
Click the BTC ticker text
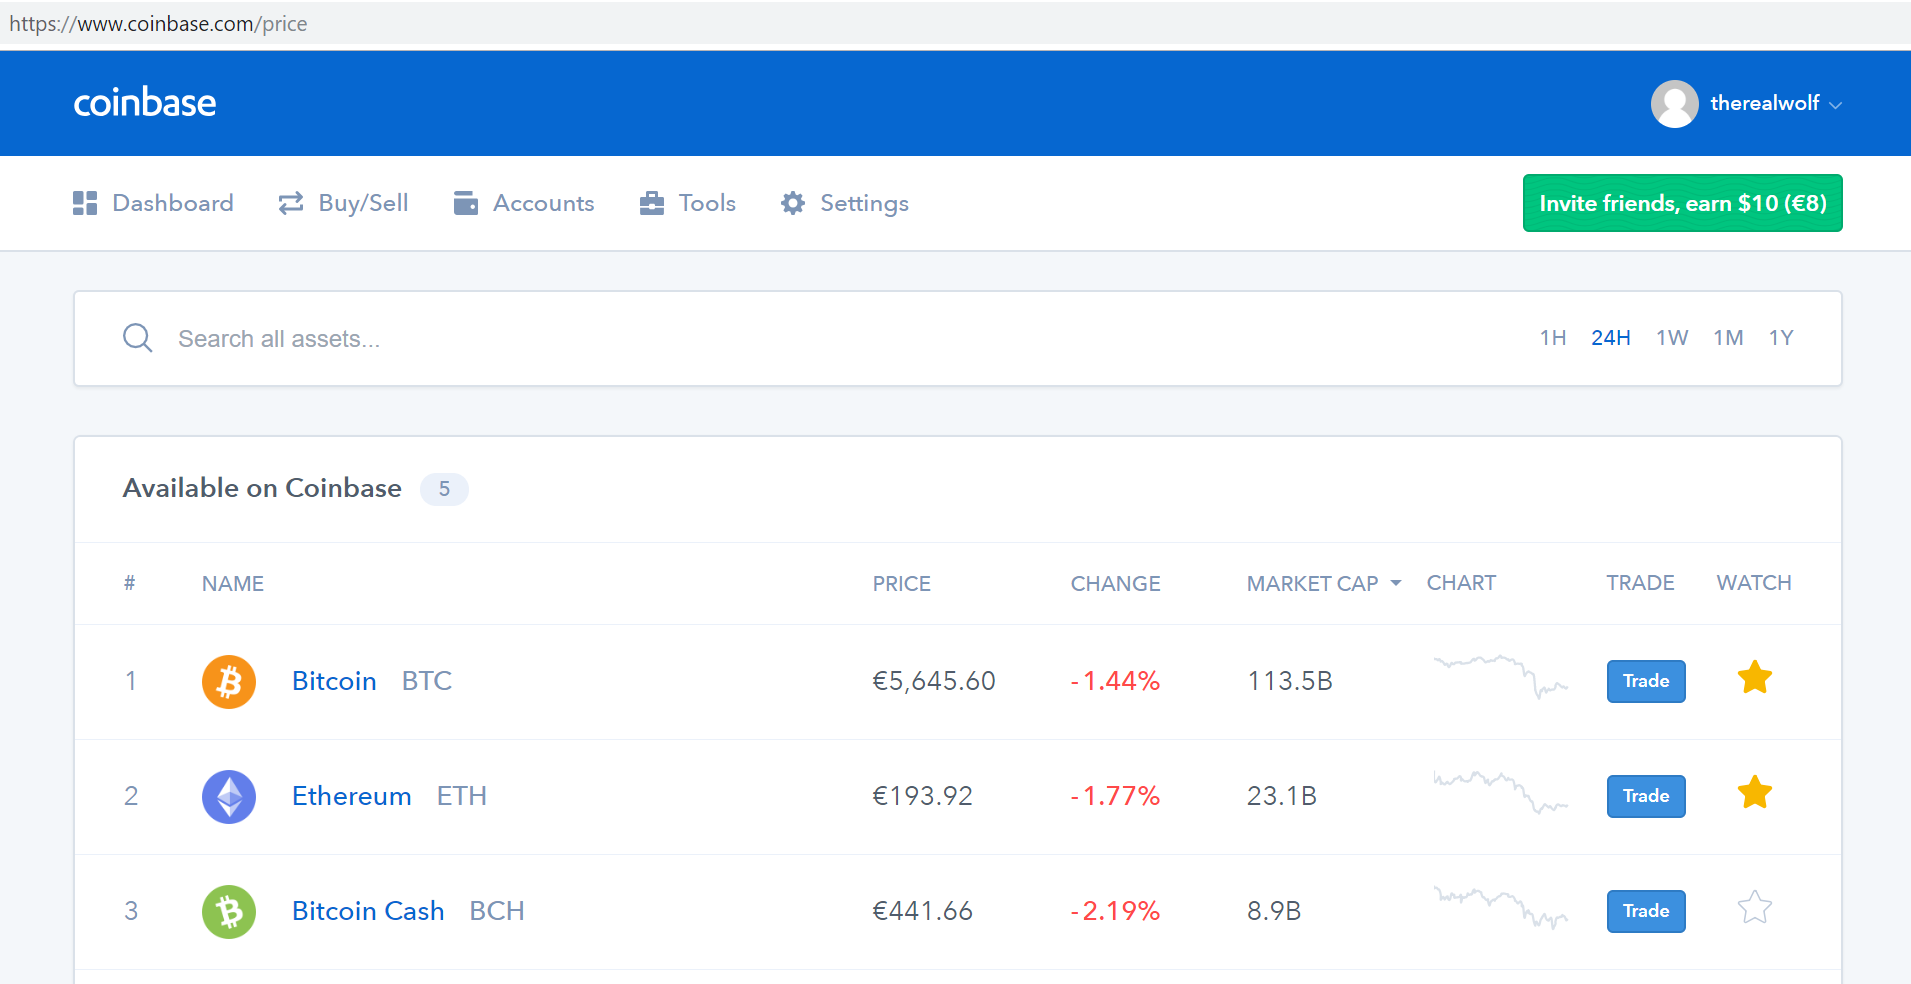click(x=427, y=681)
